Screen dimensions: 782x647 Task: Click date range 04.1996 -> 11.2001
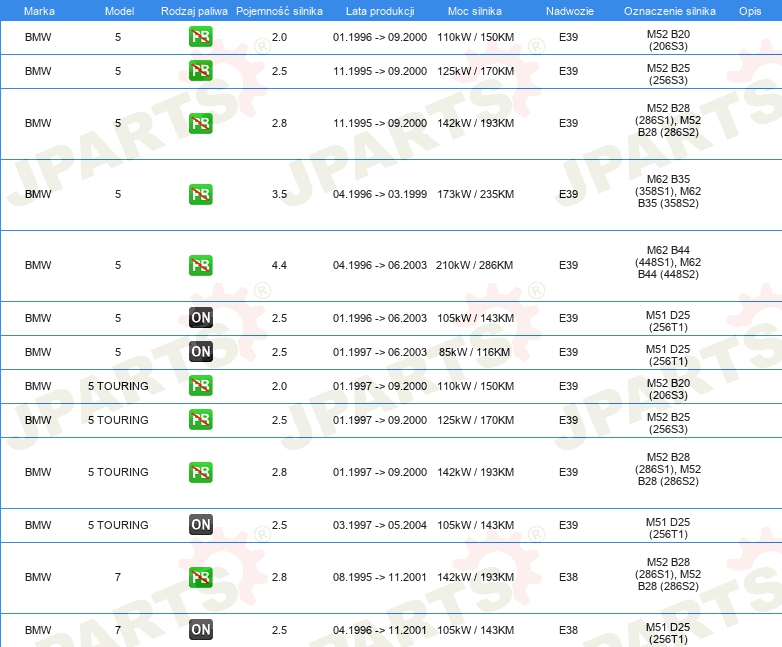click(380, 630)
